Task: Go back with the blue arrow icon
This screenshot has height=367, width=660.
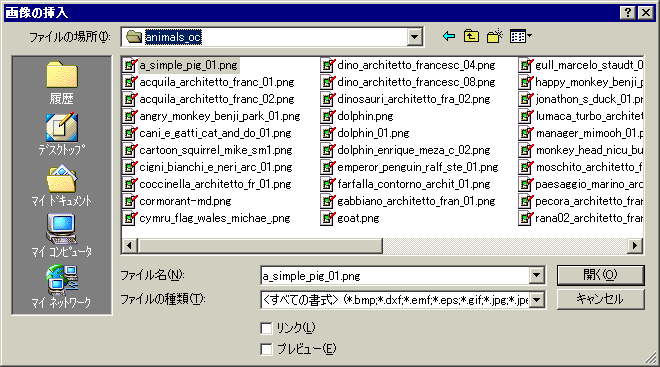Action: (449, 37)
